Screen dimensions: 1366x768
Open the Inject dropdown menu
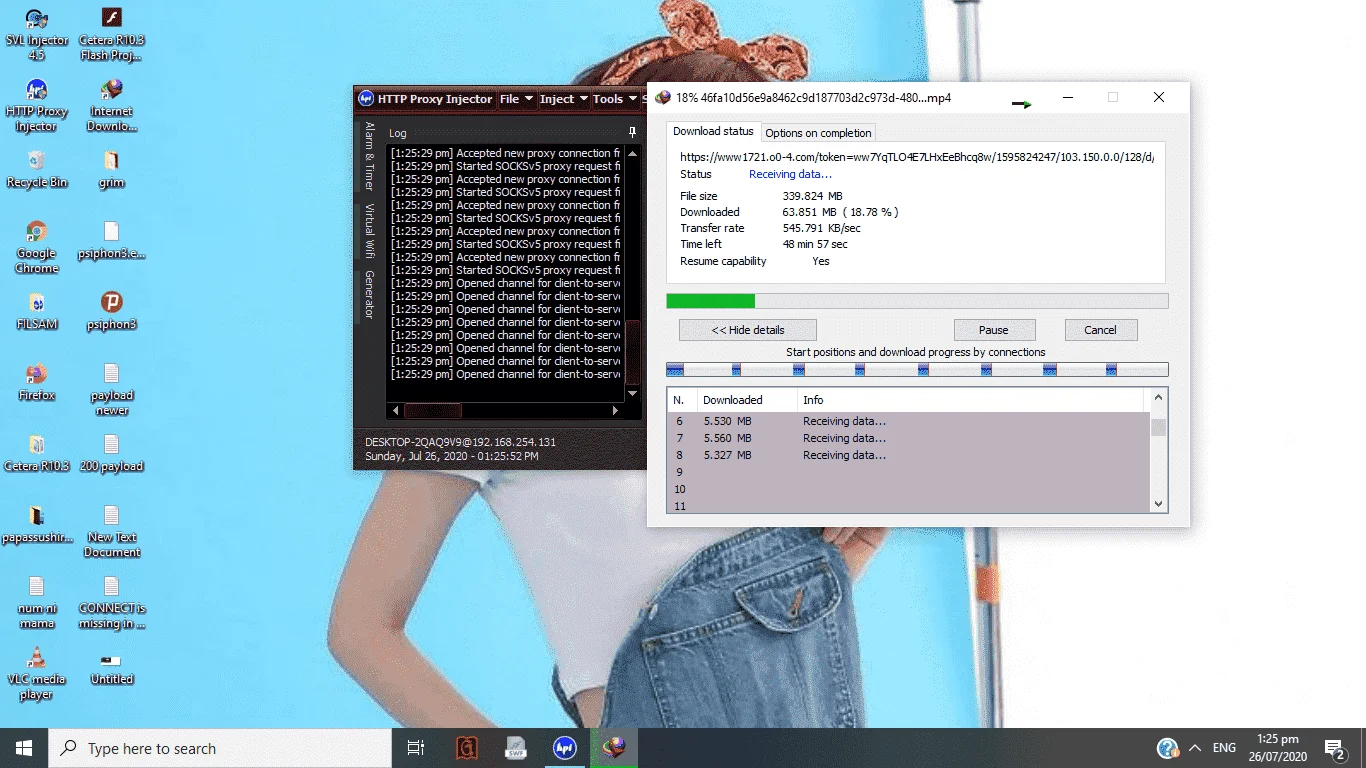pyautogui.click(x=564, y=99)
